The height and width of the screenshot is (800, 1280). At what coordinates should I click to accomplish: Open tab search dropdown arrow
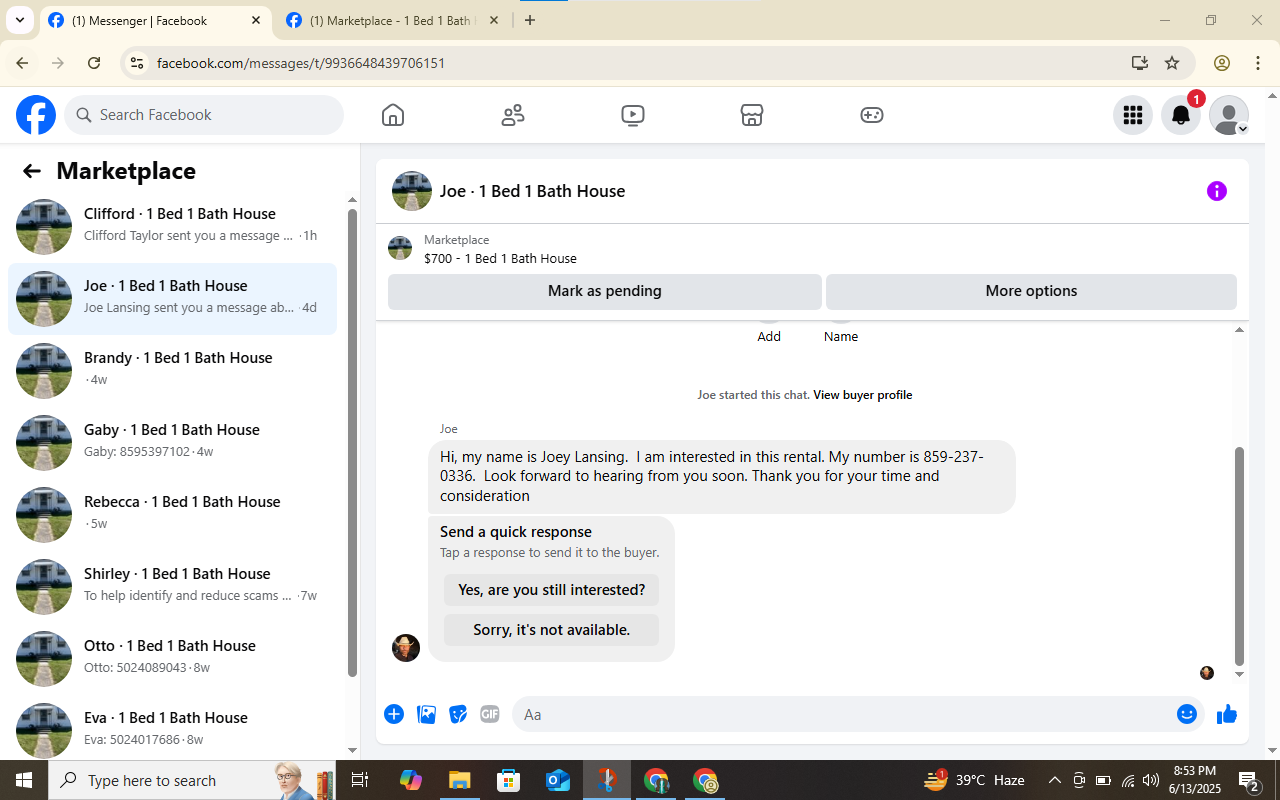tap(19, 20)
